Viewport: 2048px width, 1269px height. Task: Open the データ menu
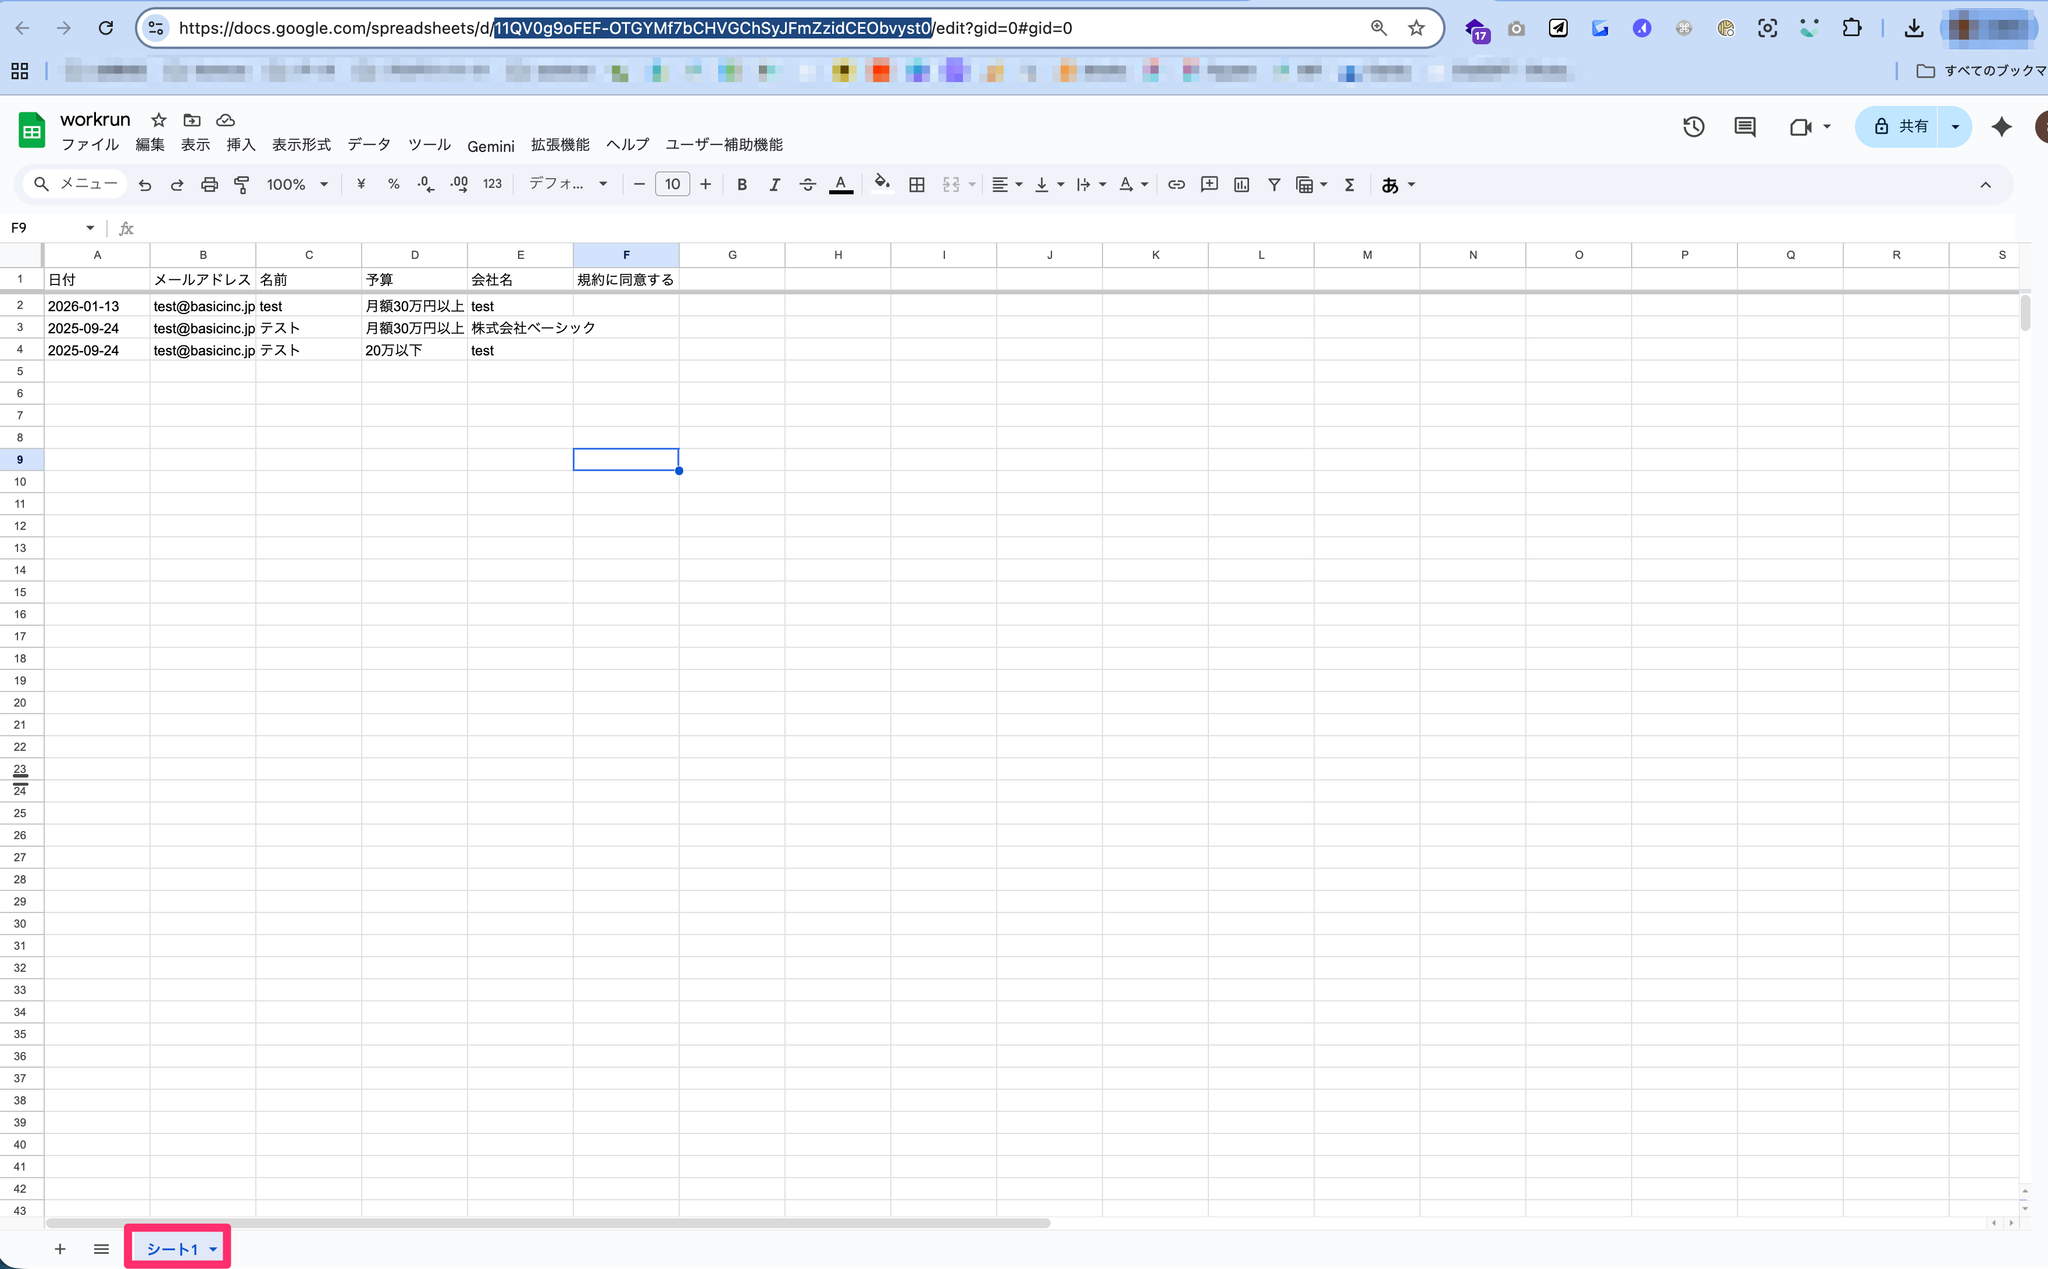[x=368, y=145]
